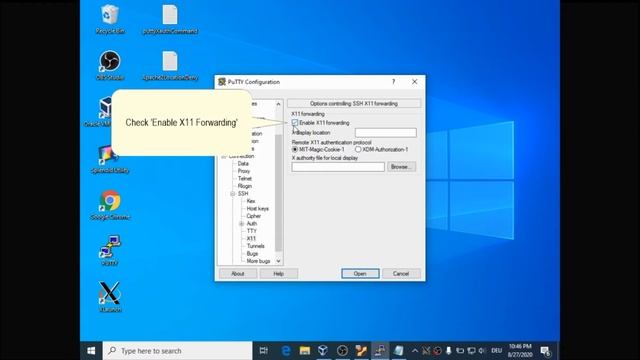Select More bugs under SSH

coord(258,261)
